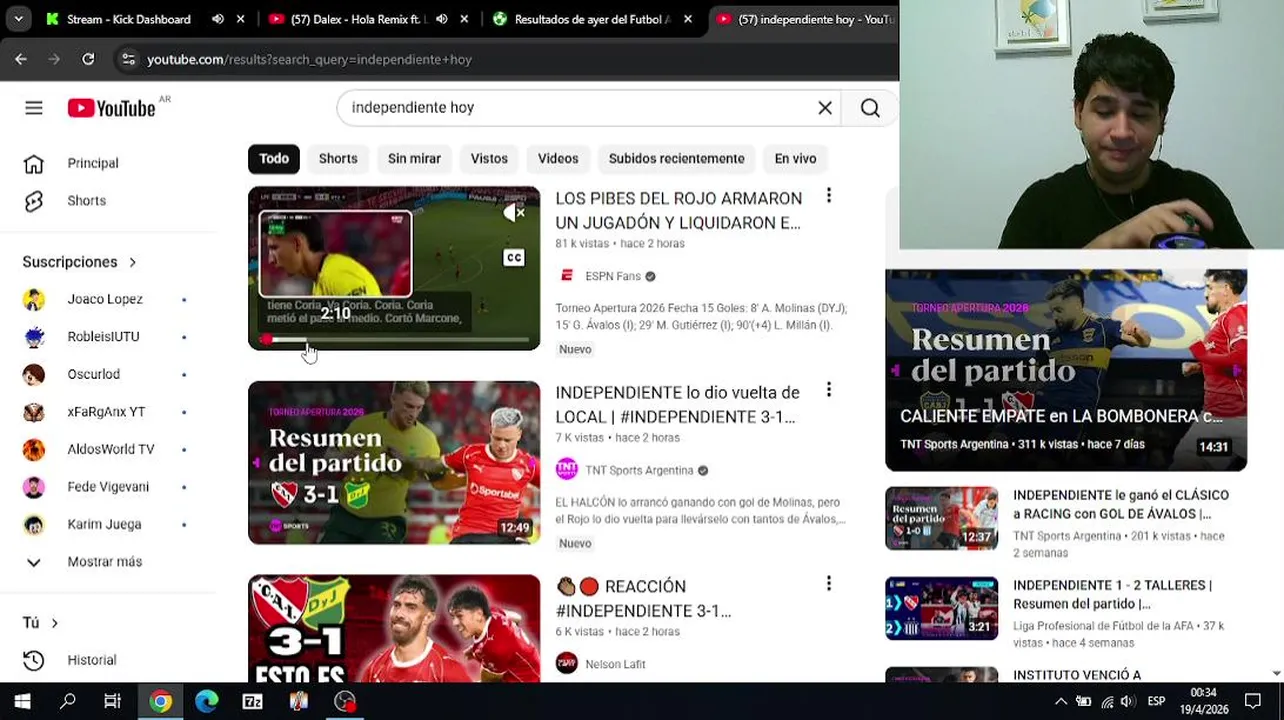The width and height of the screenshot is (1284, 720).
Task: Open the YouTube hamburger guide menu
Action: pos(34,108)
